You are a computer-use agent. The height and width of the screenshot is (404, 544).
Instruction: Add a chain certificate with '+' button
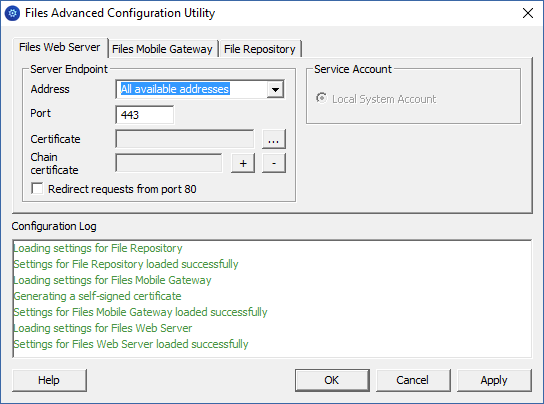(x=243, y=163)
